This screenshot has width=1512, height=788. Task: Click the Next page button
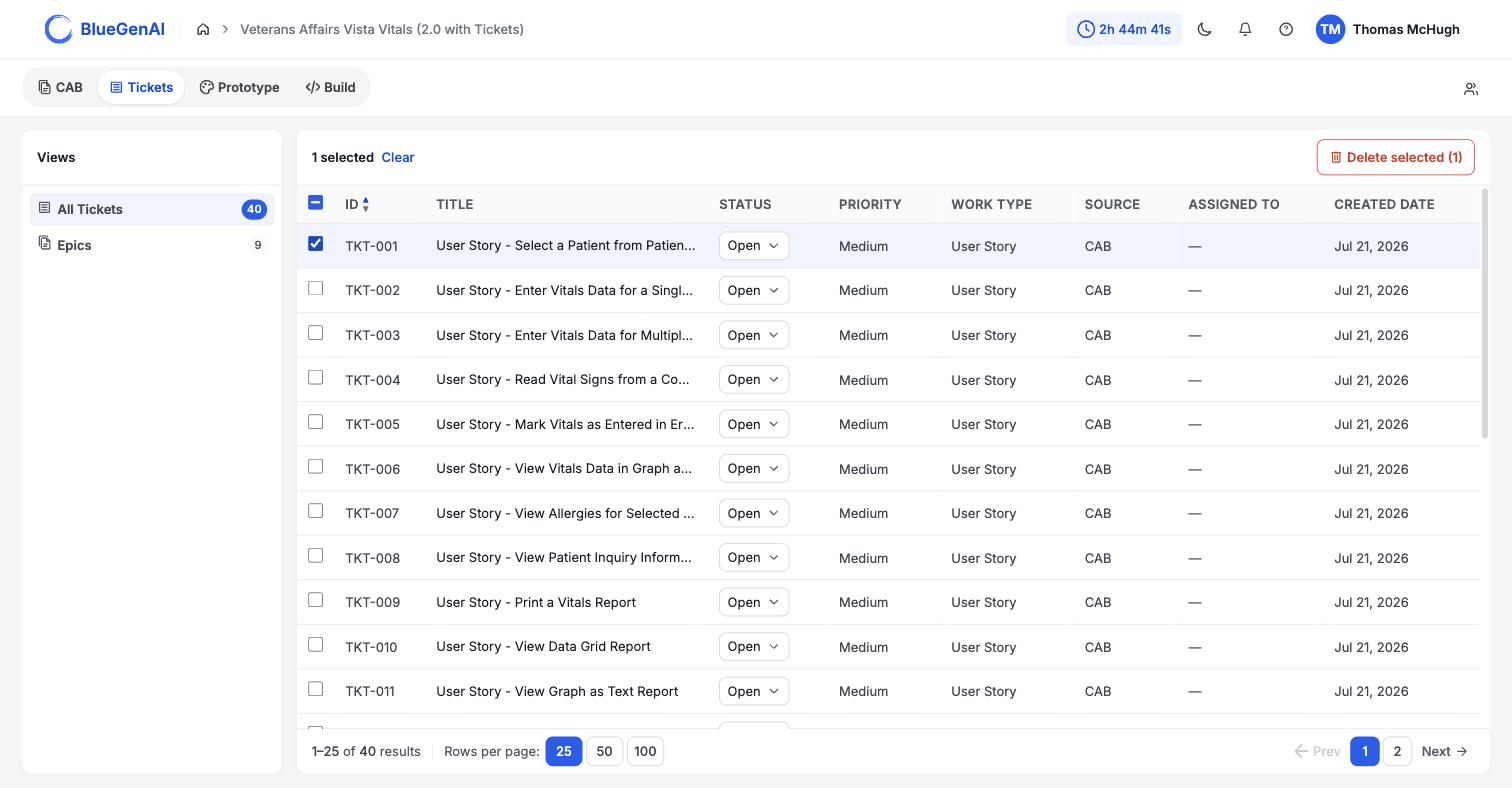[x=1445, y=751]
